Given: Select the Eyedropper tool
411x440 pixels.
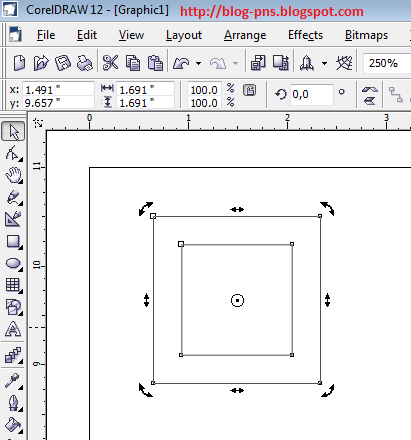Looking at the screenshot, I should [13, 380].
